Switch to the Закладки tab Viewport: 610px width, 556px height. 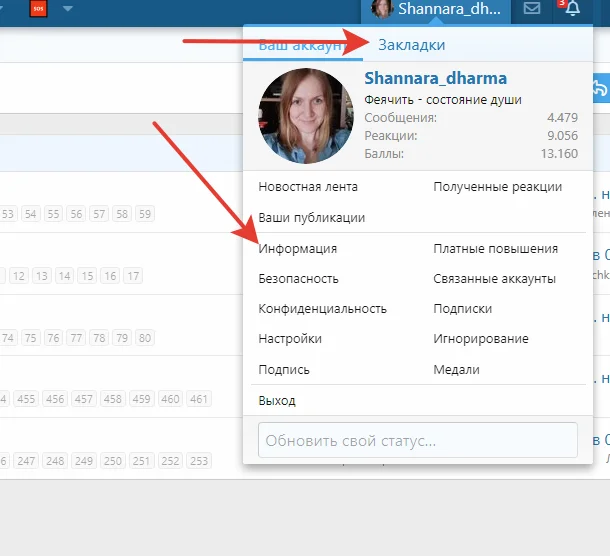click(x=411, y=45)
